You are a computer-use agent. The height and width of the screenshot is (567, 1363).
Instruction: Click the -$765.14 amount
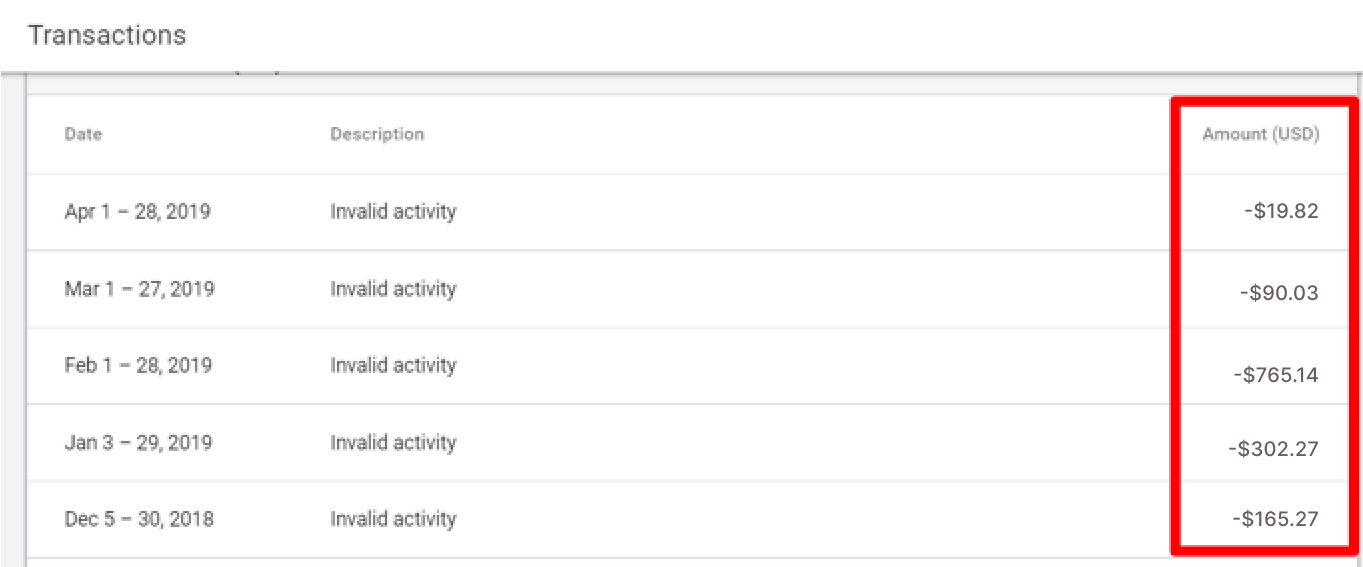(x=1275, y=375)
